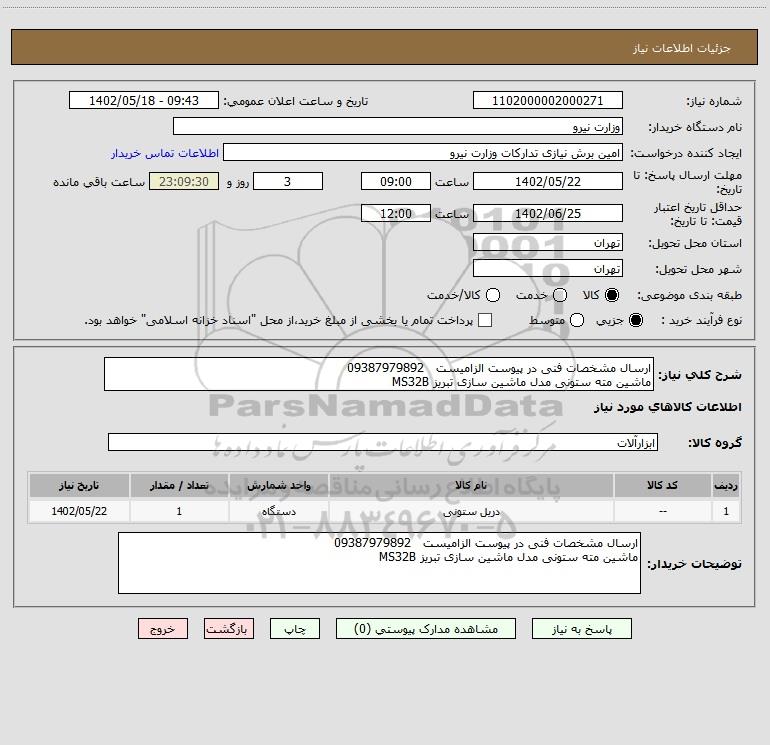Click the نام کالا column header
This screenshot has height=745, width=770.
coord(470,486)
